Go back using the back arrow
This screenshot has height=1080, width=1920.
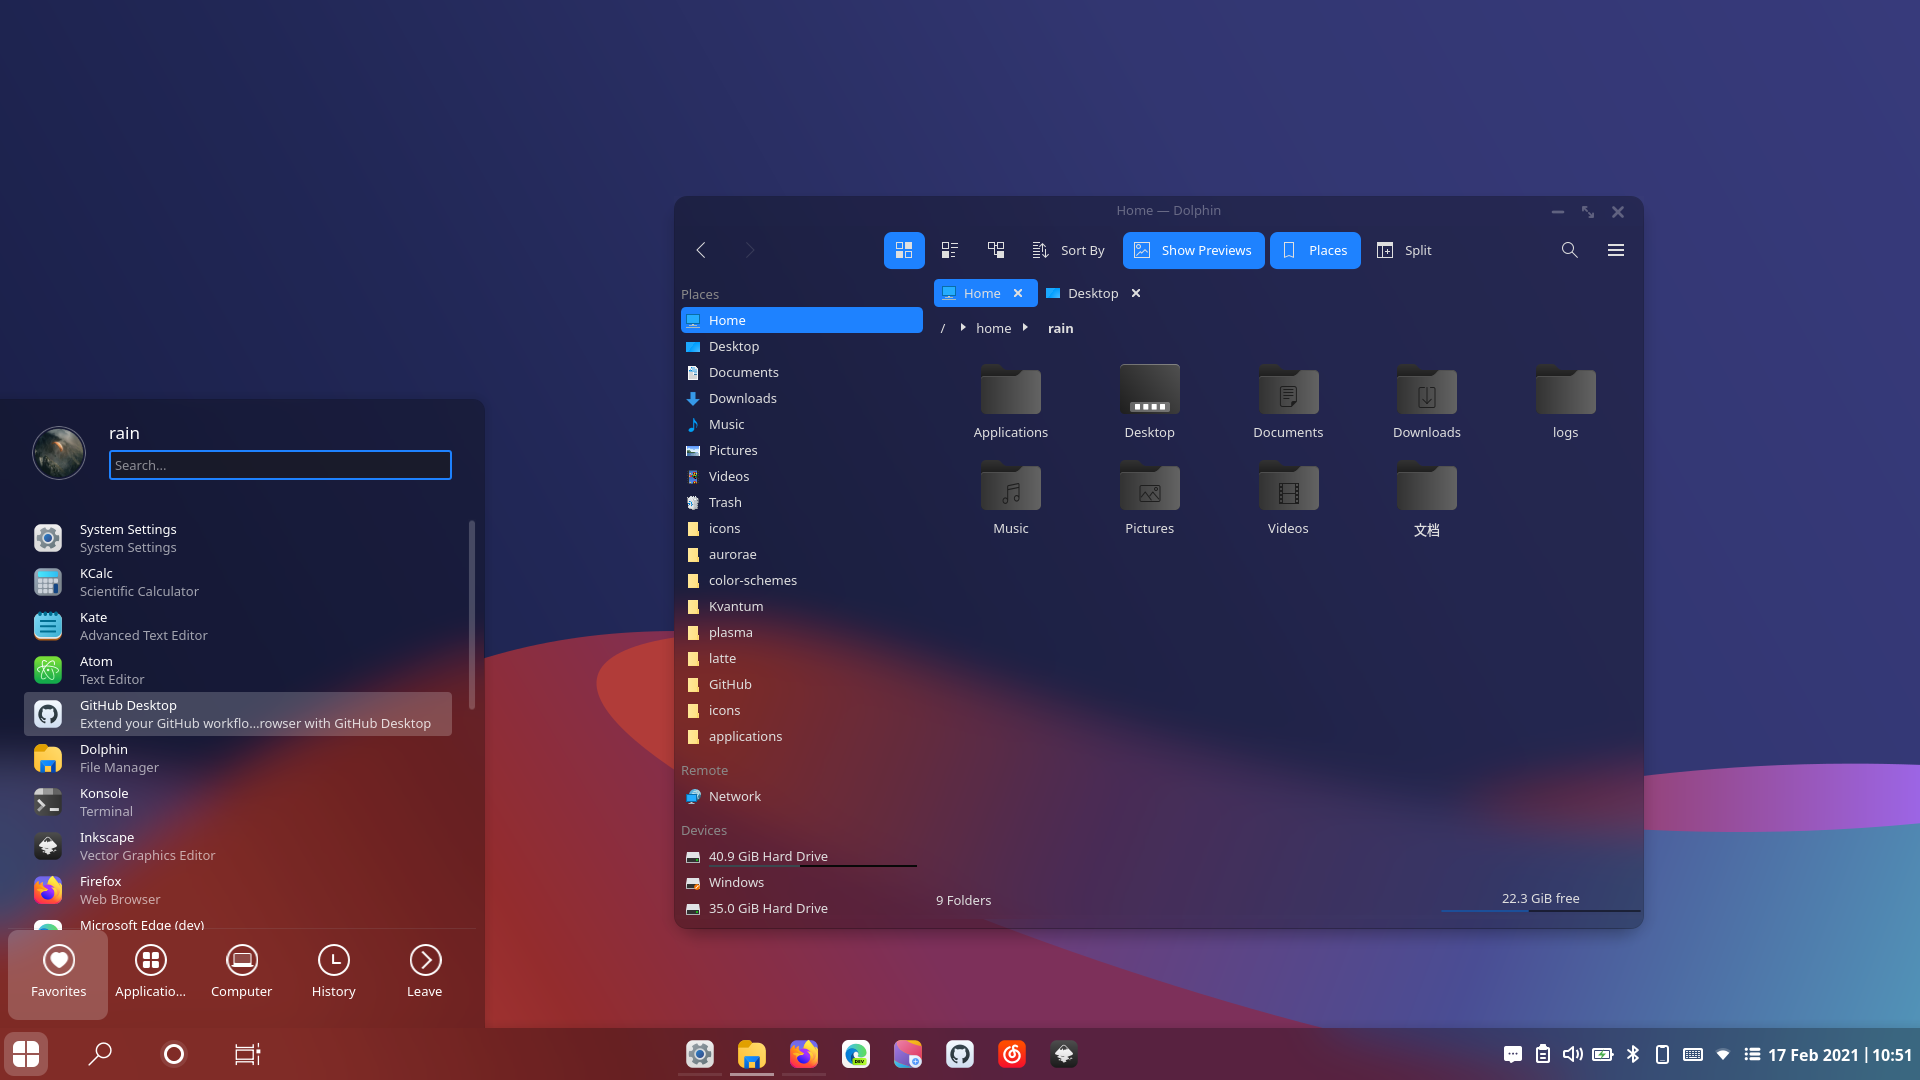point(701,250)
